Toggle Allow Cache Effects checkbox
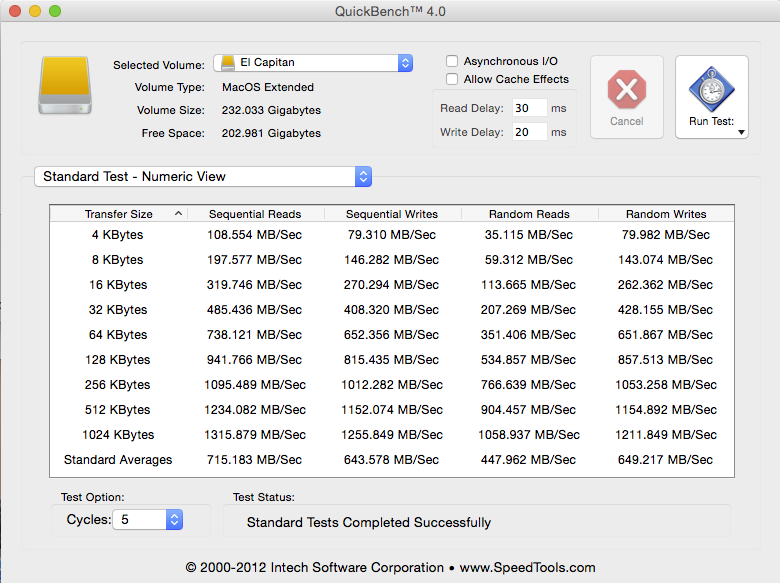The height and width of the screenshot is (583, 780). click(452, 79)
